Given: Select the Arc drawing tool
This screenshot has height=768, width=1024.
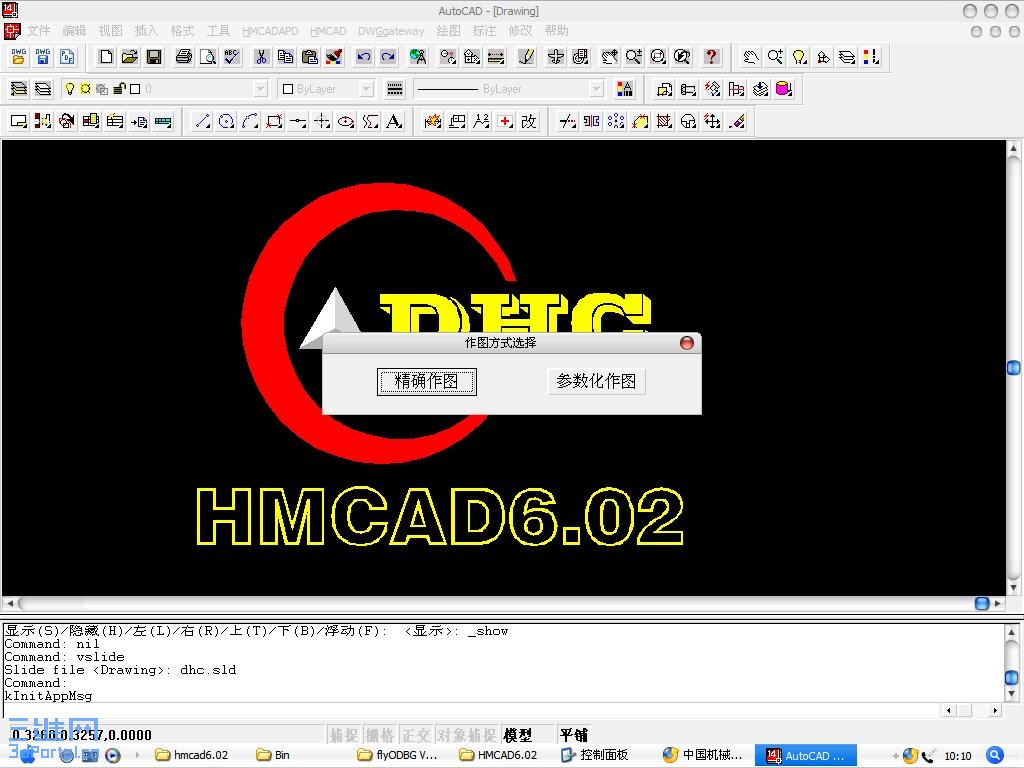Looking at the screenshot, I should point(250,121).
